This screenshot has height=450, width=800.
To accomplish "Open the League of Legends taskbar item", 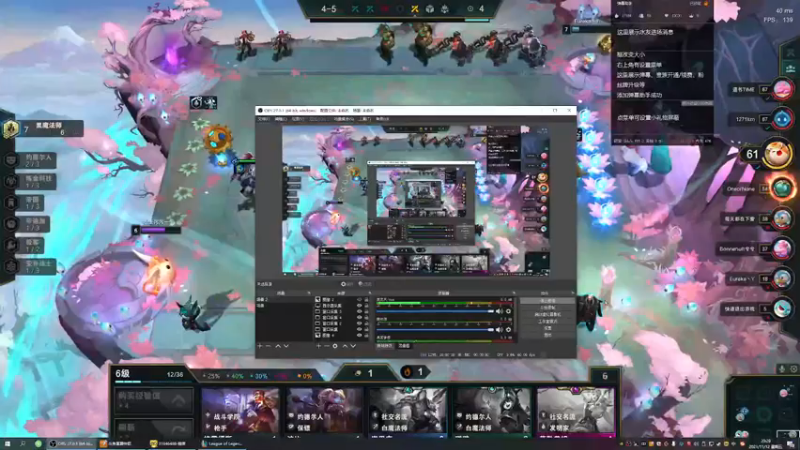I will tap(222, 444).
